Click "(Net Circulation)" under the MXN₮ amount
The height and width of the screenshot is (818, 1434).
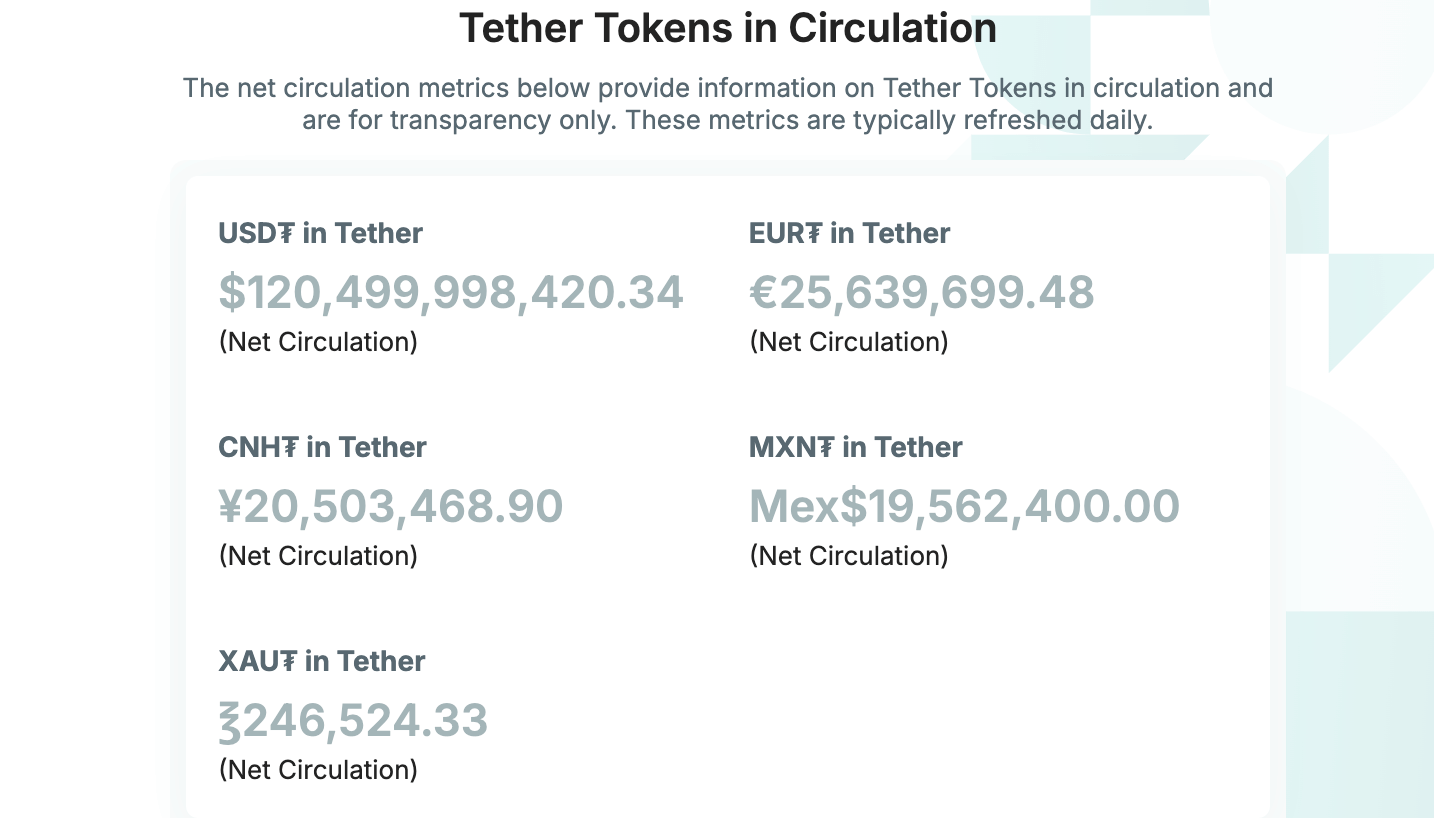(x=848, y=556)
